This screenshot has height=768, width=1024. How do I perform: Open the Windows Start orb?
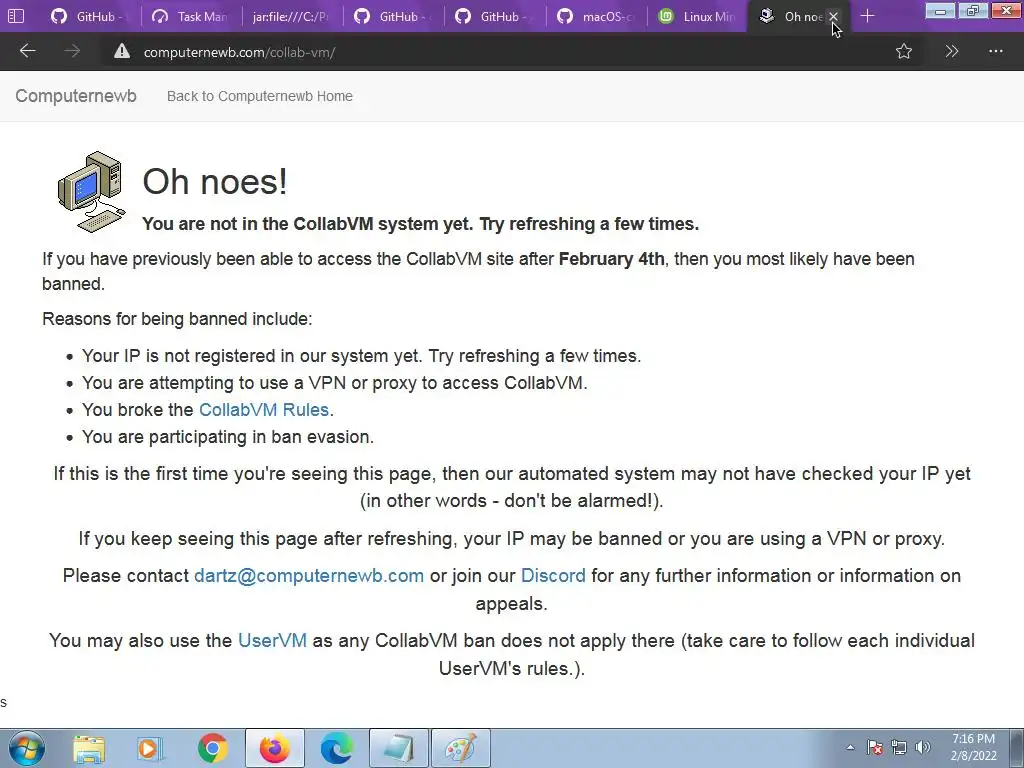[x=27, y=748]
